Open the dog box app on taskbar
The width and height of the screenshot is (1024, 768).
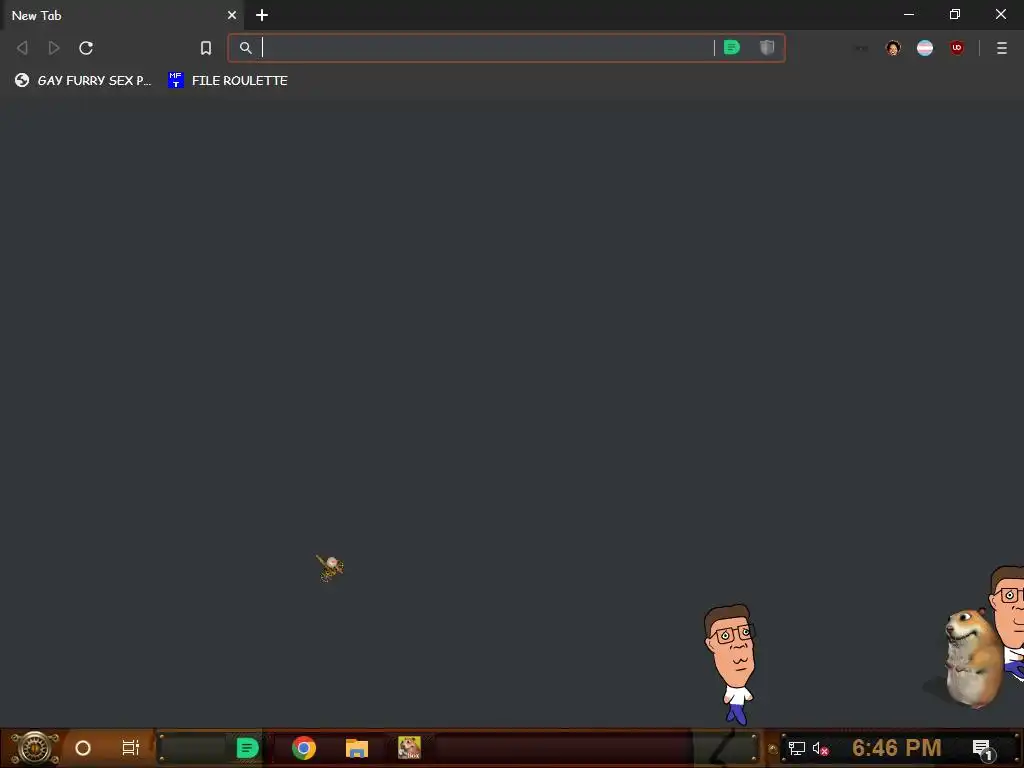click(409, 748)
